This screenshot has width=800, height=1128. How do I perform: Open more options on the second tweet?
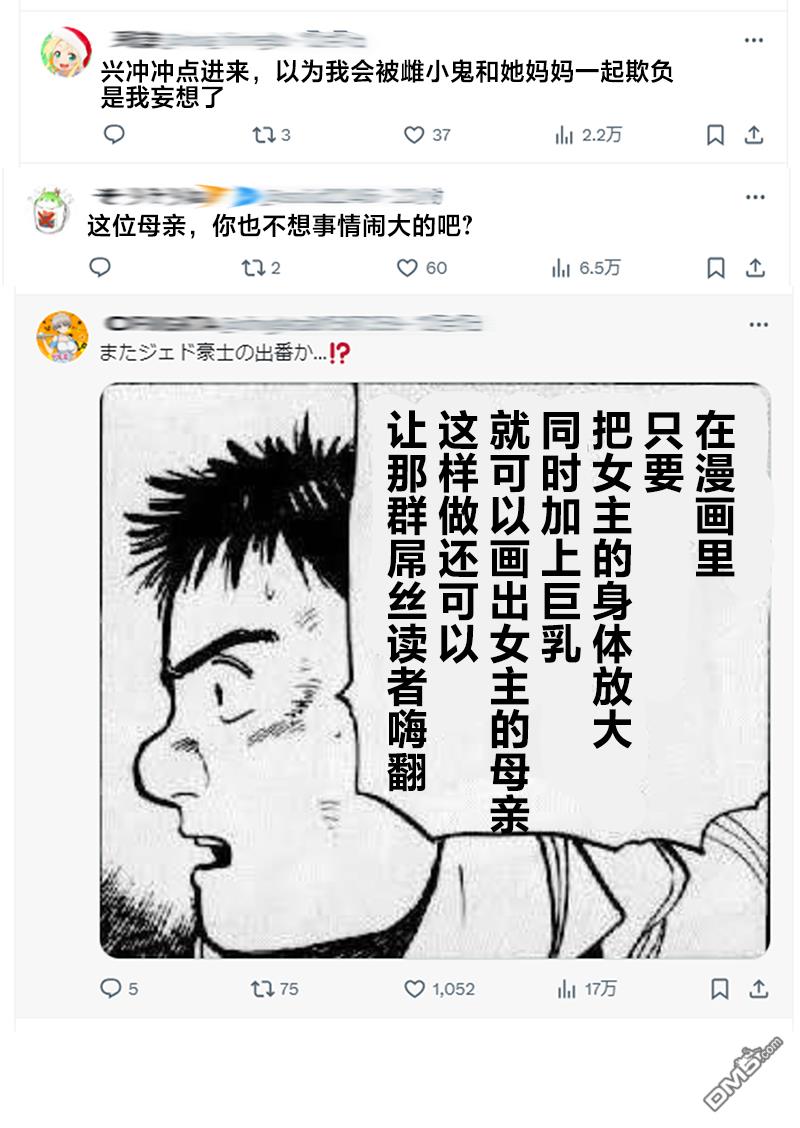[x=755, y=197]
